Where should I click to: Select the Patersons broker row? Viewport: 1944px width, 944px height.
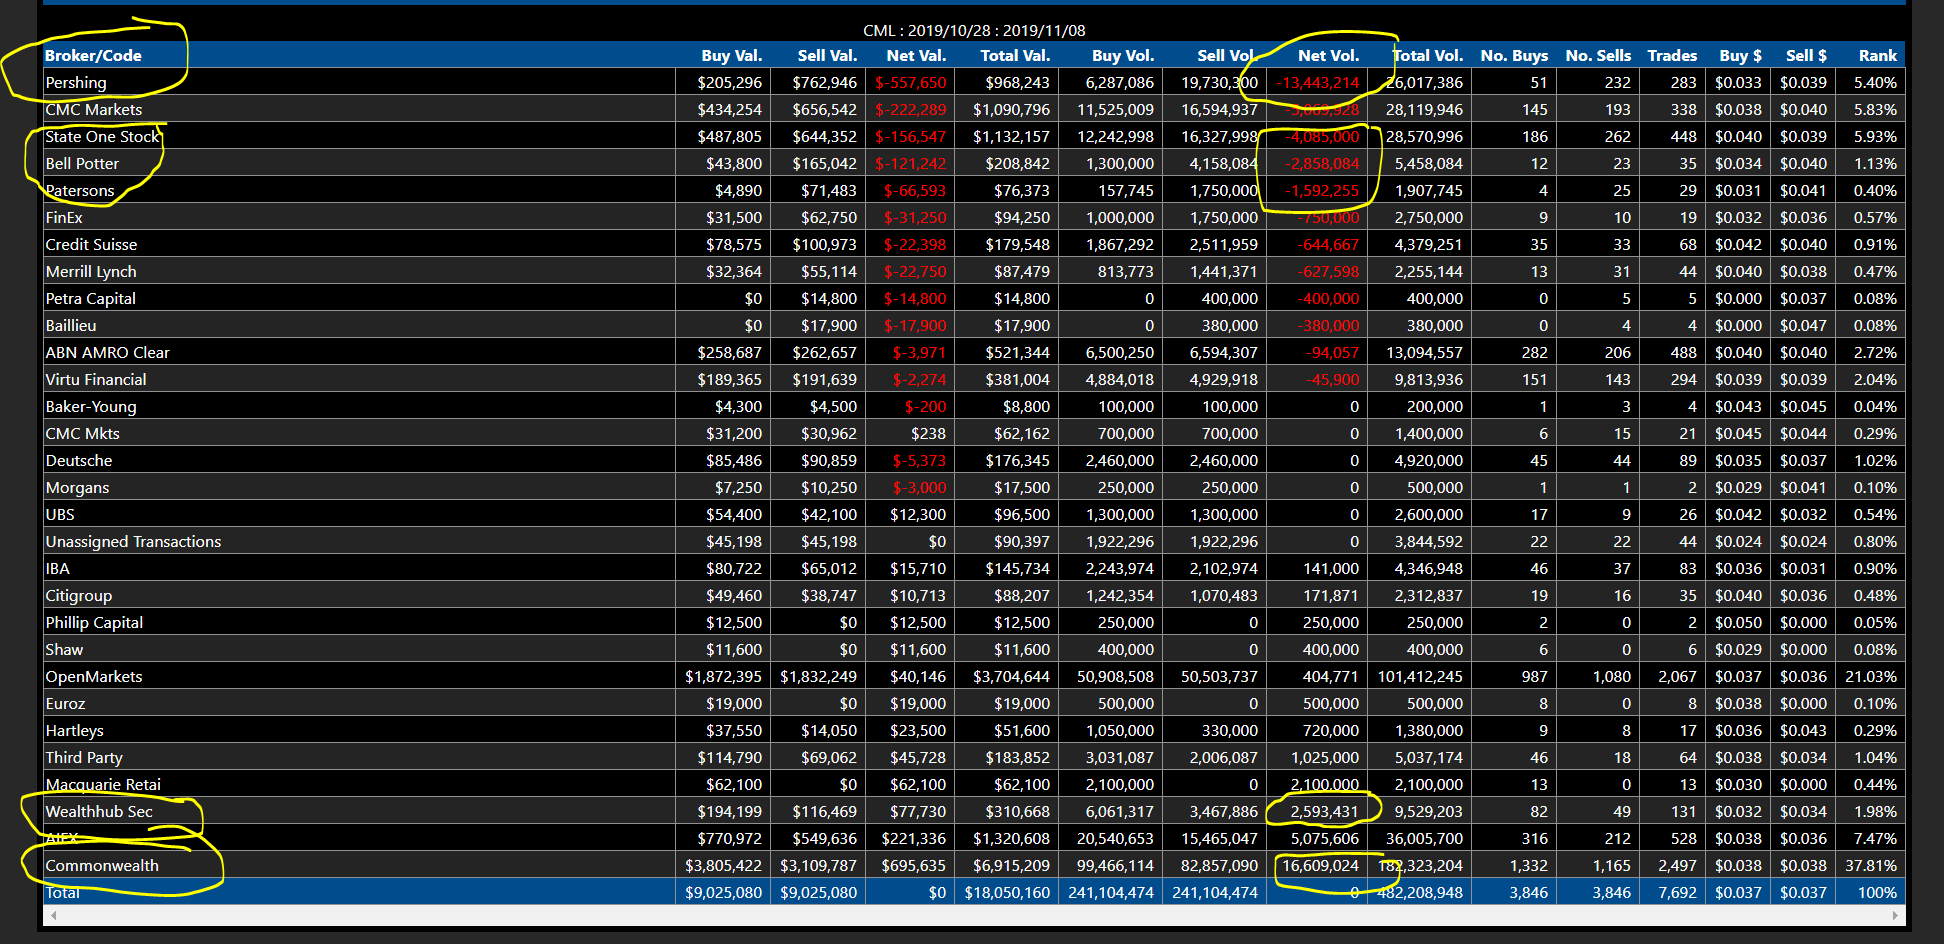[974, 190]
